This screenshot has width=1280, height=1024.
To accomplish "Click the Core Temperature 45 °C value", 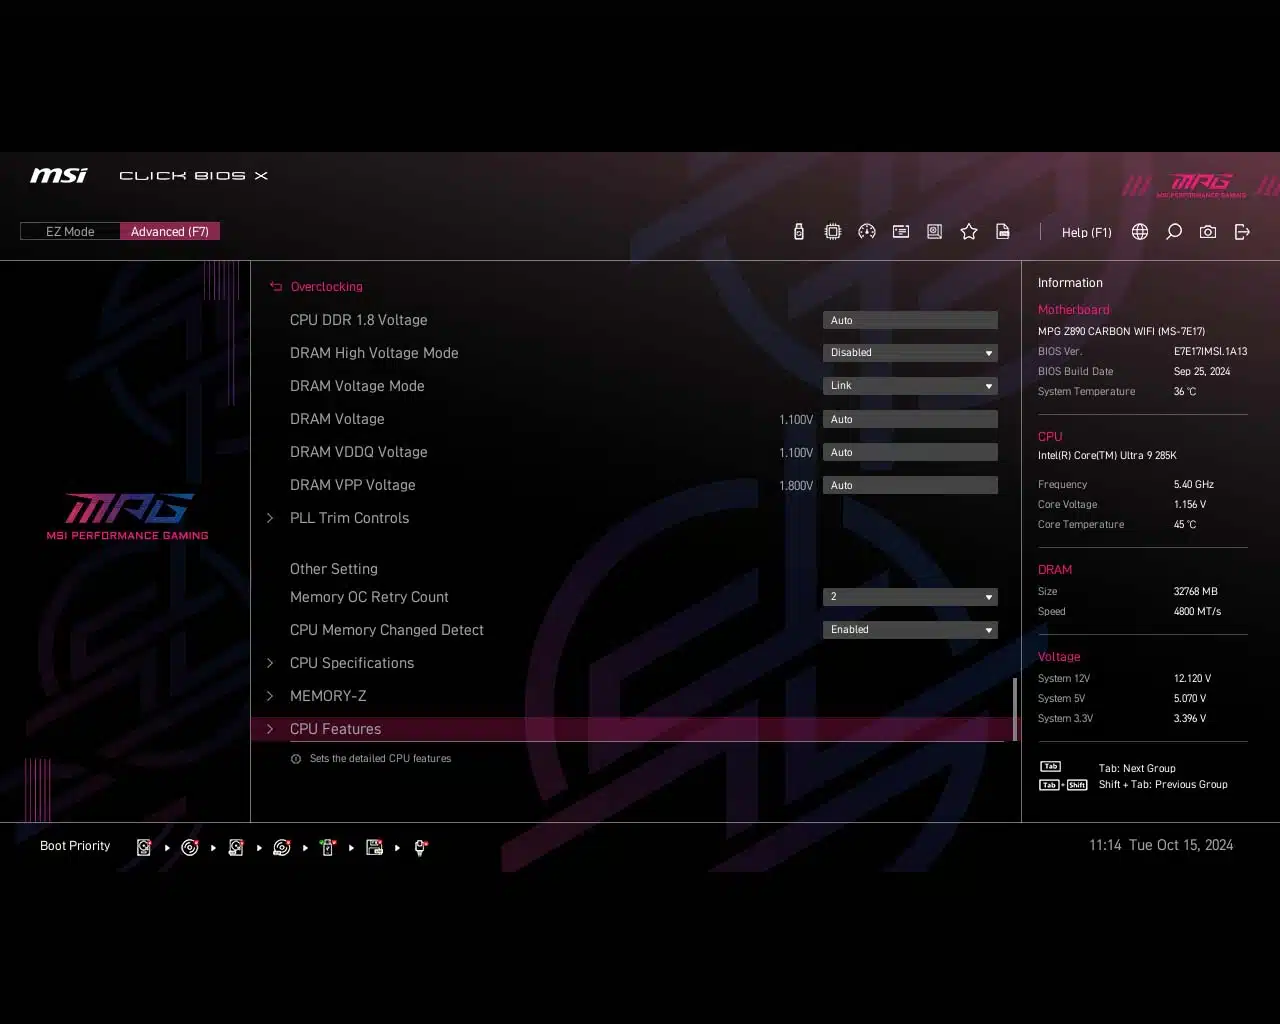I will pyautogui.click(x=1184, y=524).
